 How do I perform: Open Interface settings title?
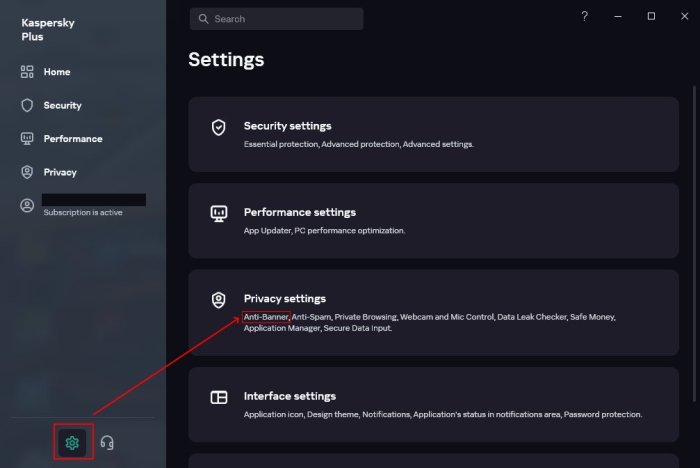coord(289,396)
